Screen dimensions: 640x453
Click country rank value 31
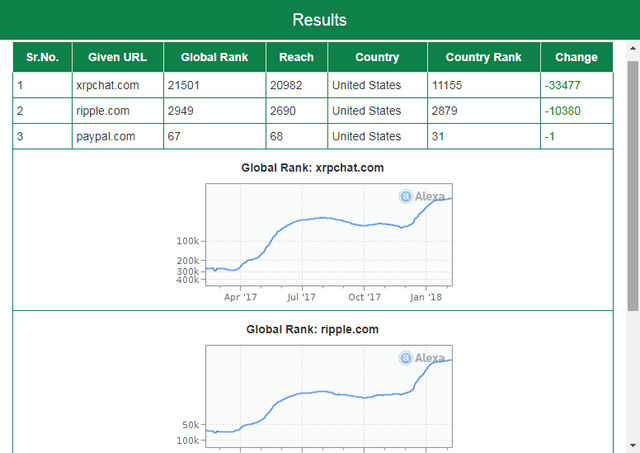(438, 136)
